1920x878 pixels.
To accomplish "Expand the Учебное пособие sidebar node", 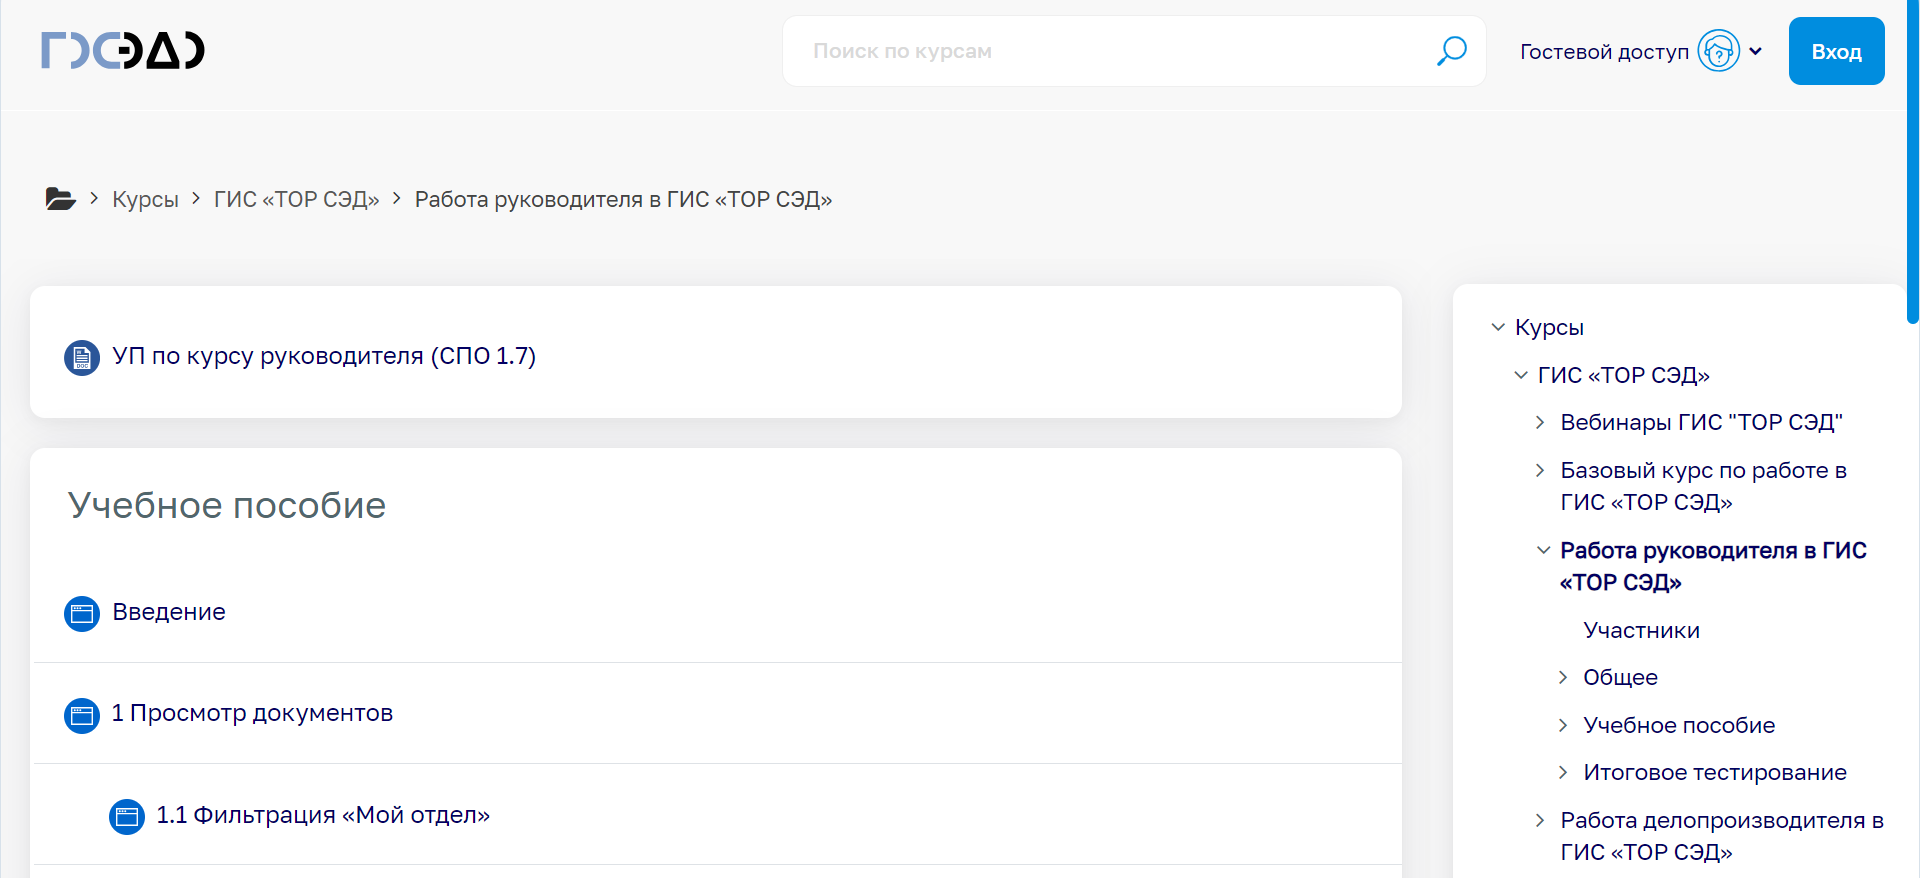I will [x=1563, y=725].
